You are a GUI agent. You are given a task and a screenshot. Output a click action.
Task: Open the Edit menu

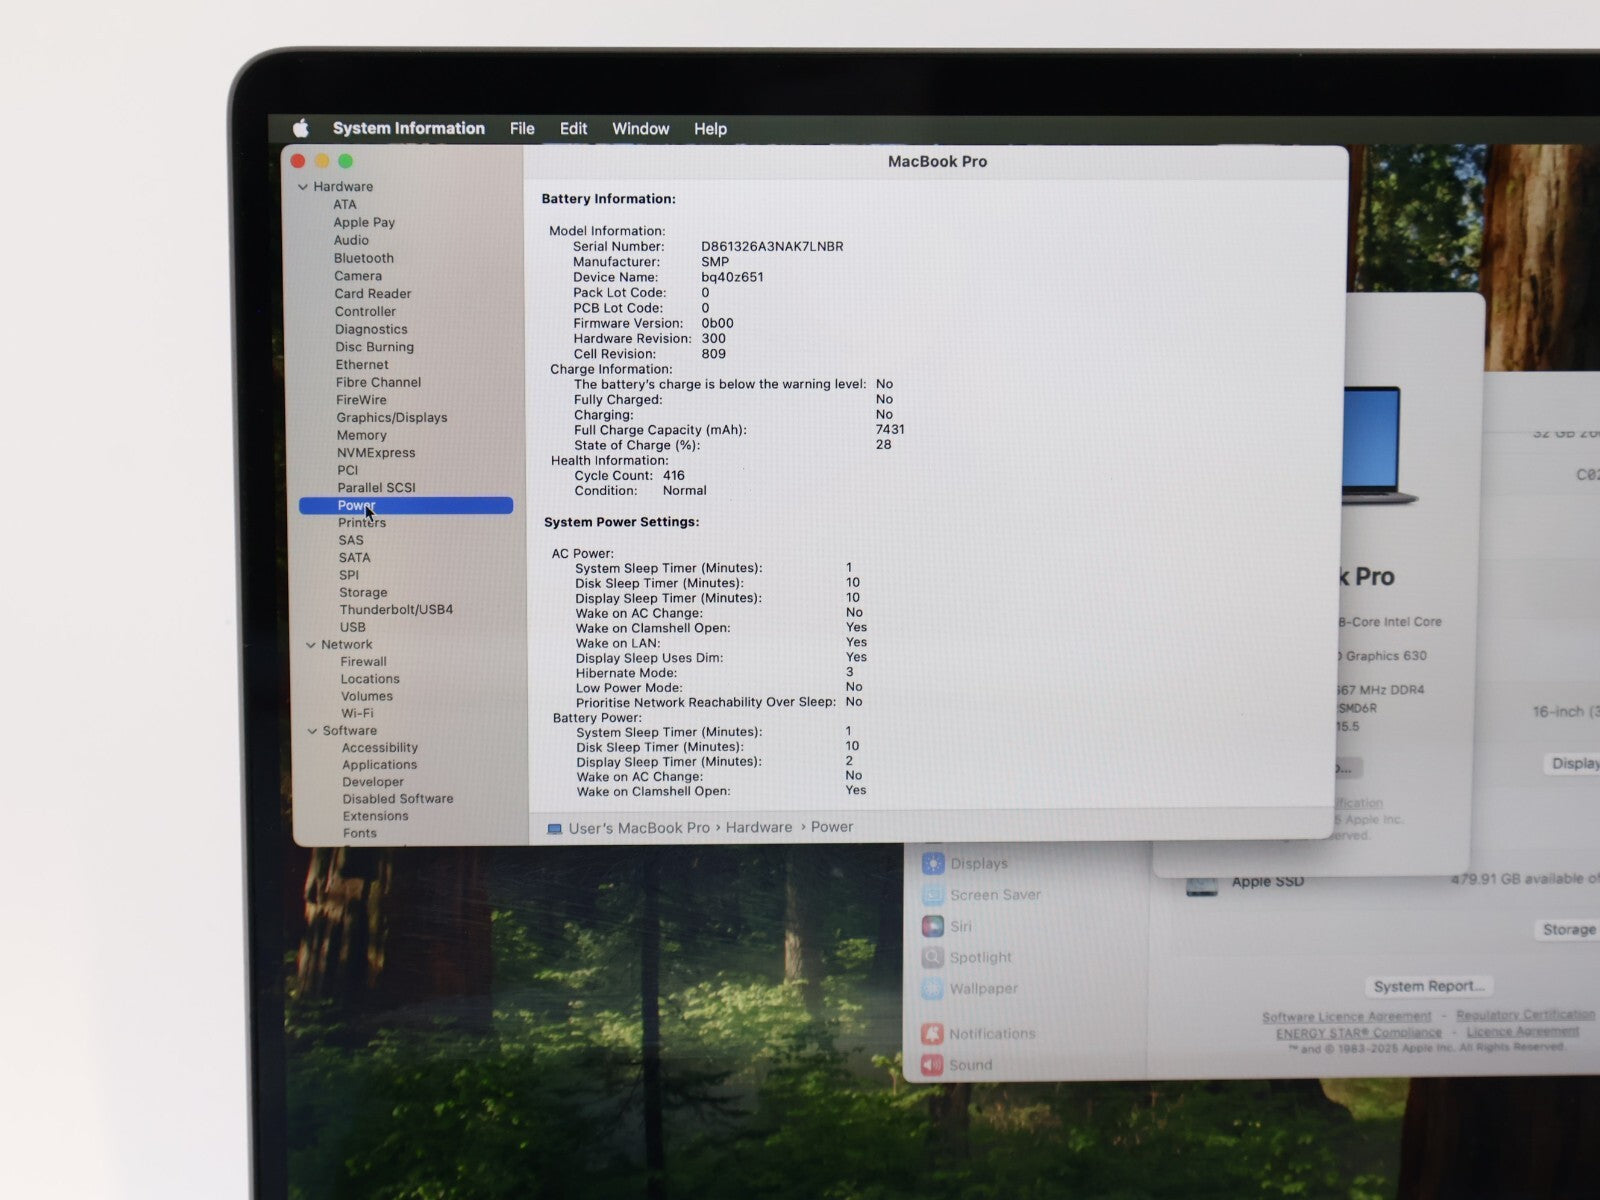(573, 129)
